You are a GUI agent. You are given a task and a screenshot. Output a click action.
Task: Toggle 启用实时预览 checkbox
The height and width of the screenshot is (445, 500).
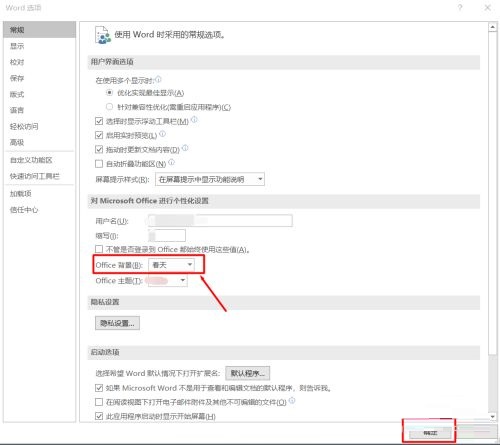(x=99, y=135)
